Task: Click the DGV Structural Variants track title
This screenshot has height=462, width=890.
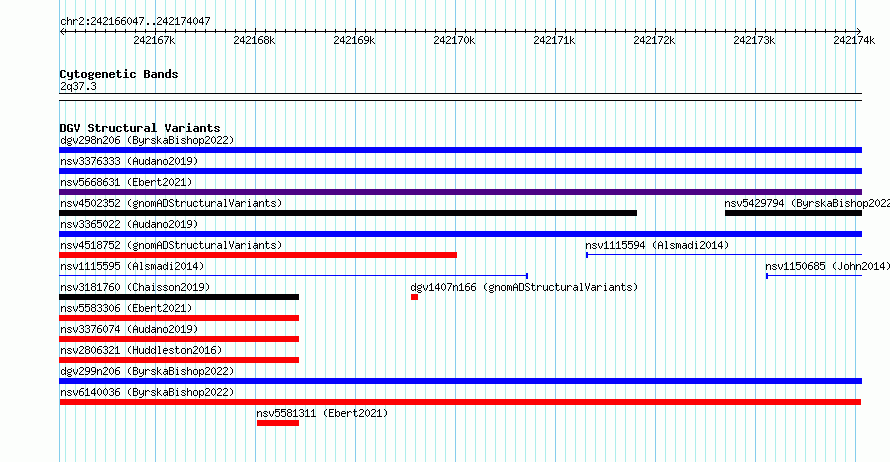Action: tap(140, 128)
